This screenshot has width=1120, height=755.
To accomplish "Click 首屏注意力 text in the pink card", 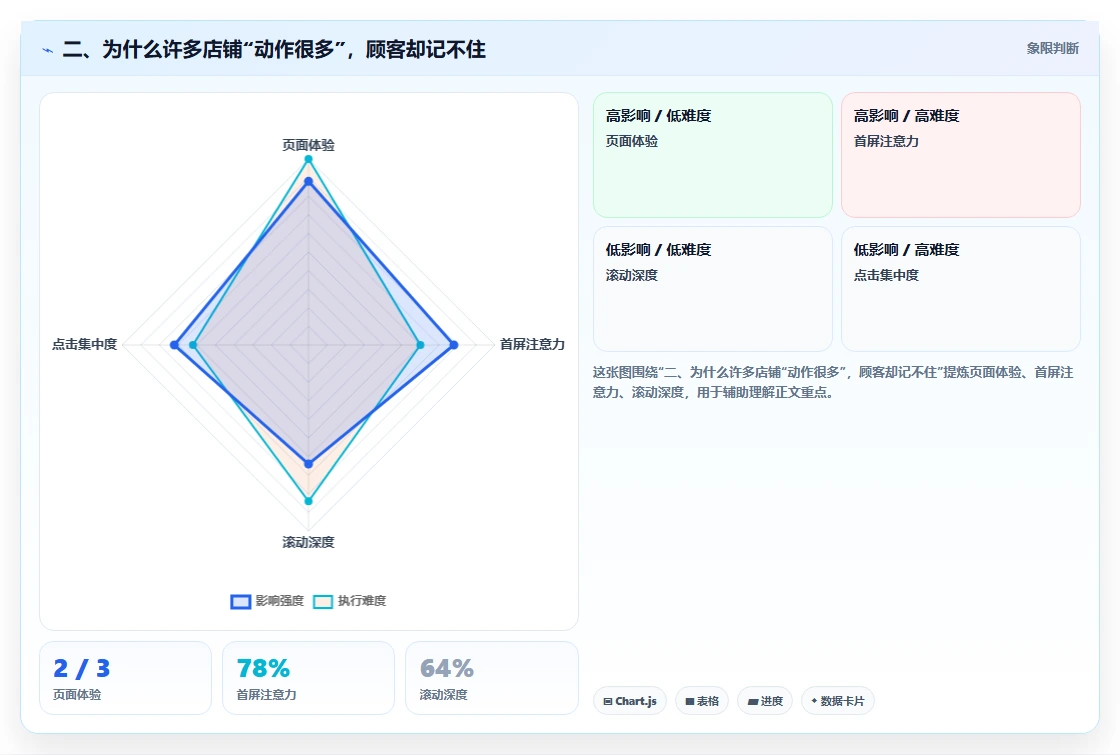I will click(x=886, y=141).
